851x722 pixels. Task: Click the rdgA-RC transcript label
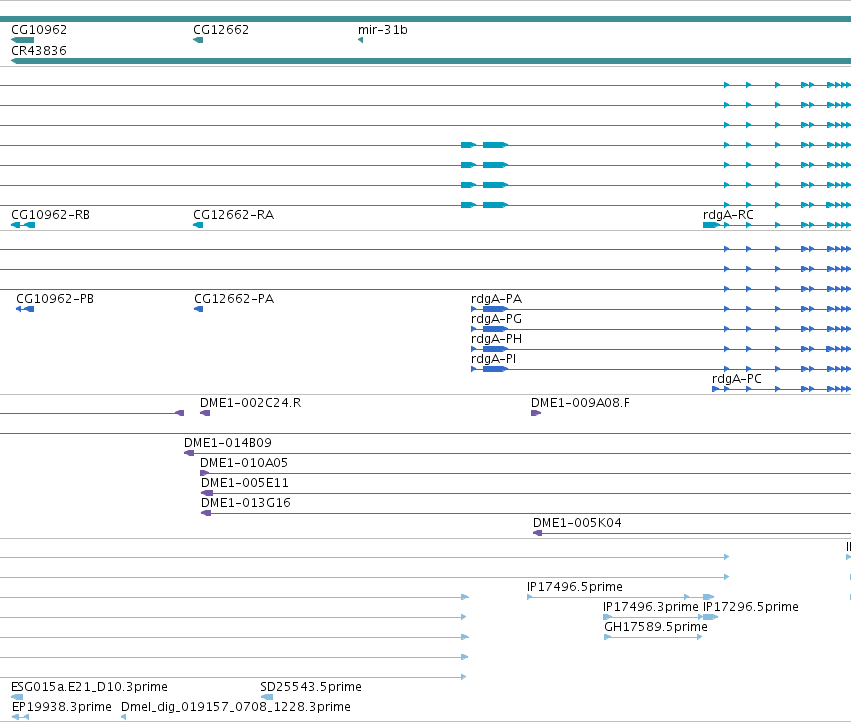(728, 215)
